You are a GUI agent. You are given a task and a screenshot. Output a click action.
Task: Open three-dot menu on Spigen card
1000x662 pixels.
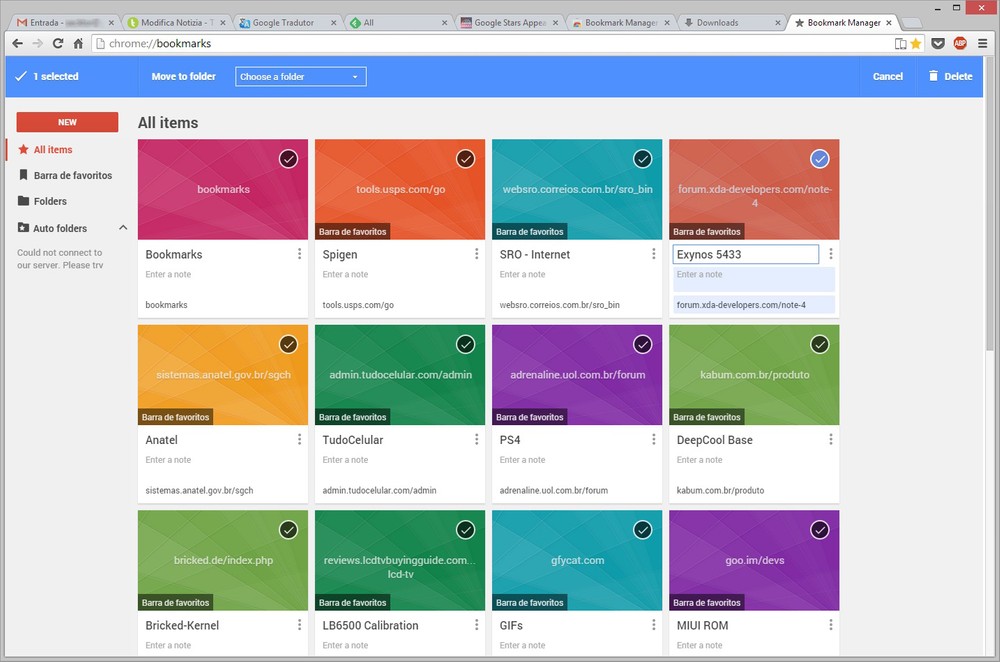click(x=477, y=254)
